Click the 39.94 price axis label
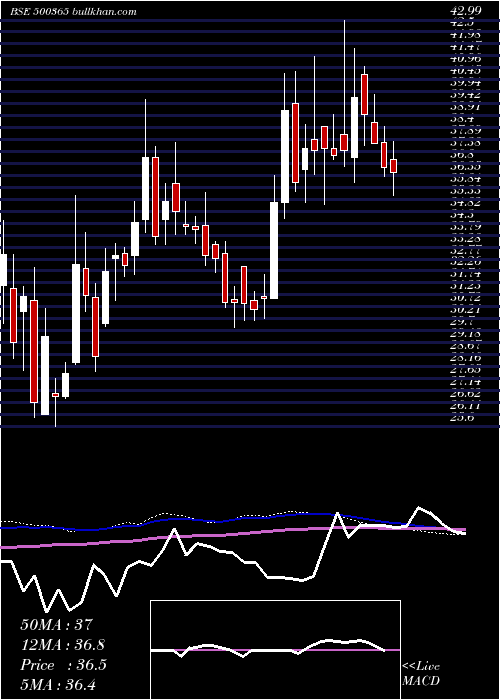 (x=465, y=83)
